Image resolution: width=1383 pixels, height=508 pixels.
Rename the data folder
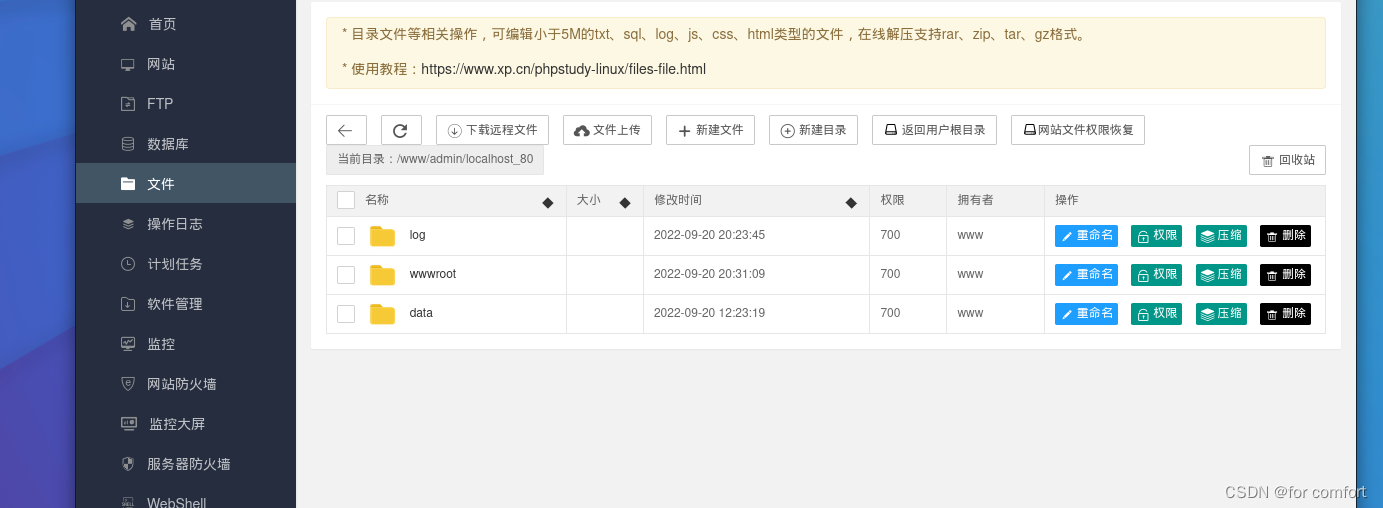tap(1086, 314)
